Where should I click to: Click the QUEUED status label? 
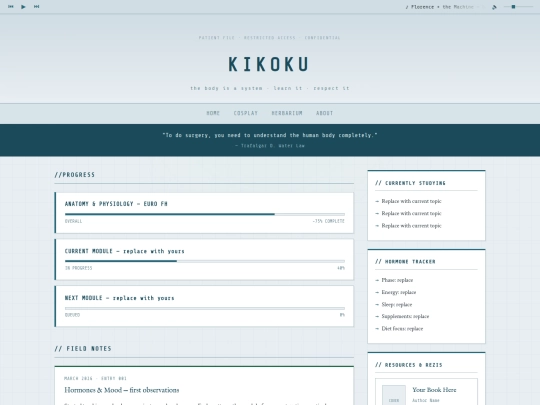click(x=72, y=315)
